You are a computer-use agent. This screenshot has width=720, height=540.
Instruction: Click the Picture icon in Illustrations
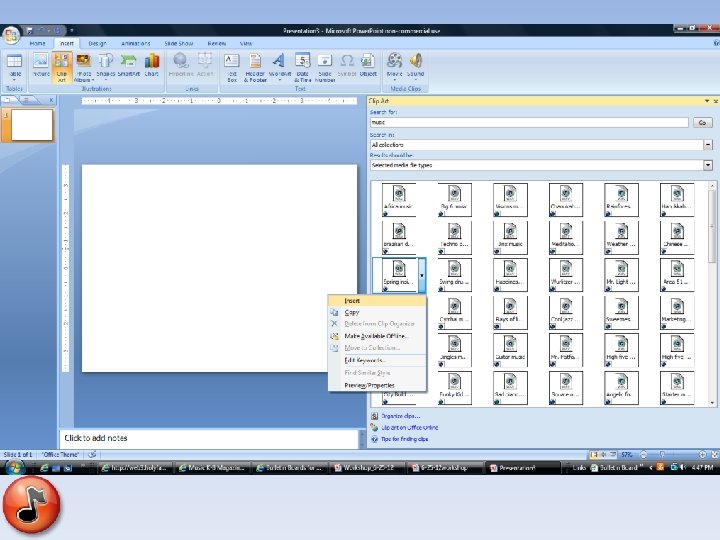41,67
